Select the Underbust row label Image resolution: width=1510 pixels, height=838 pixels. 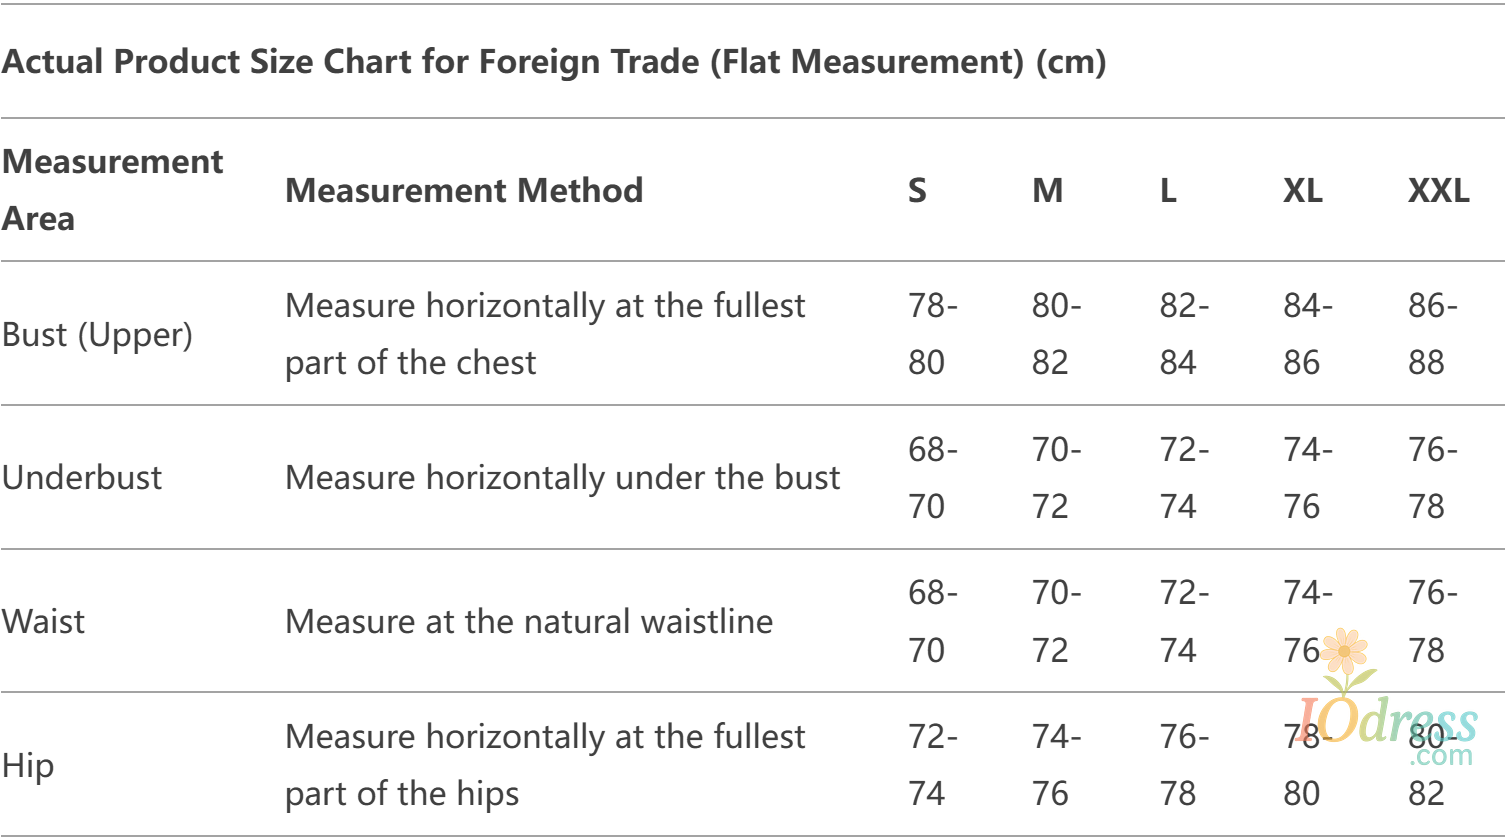coord(82,477)
